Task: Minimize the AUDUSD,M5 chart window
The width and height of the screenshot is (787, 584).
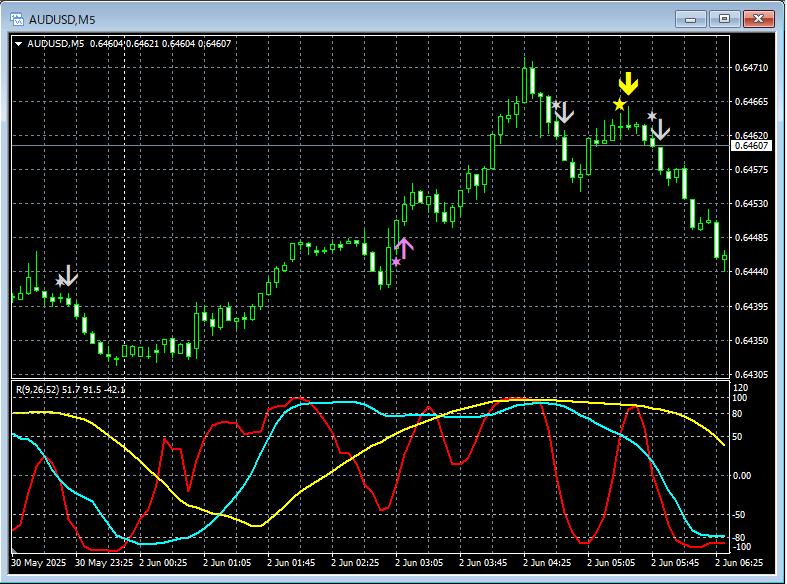Action: pos(692,18)
